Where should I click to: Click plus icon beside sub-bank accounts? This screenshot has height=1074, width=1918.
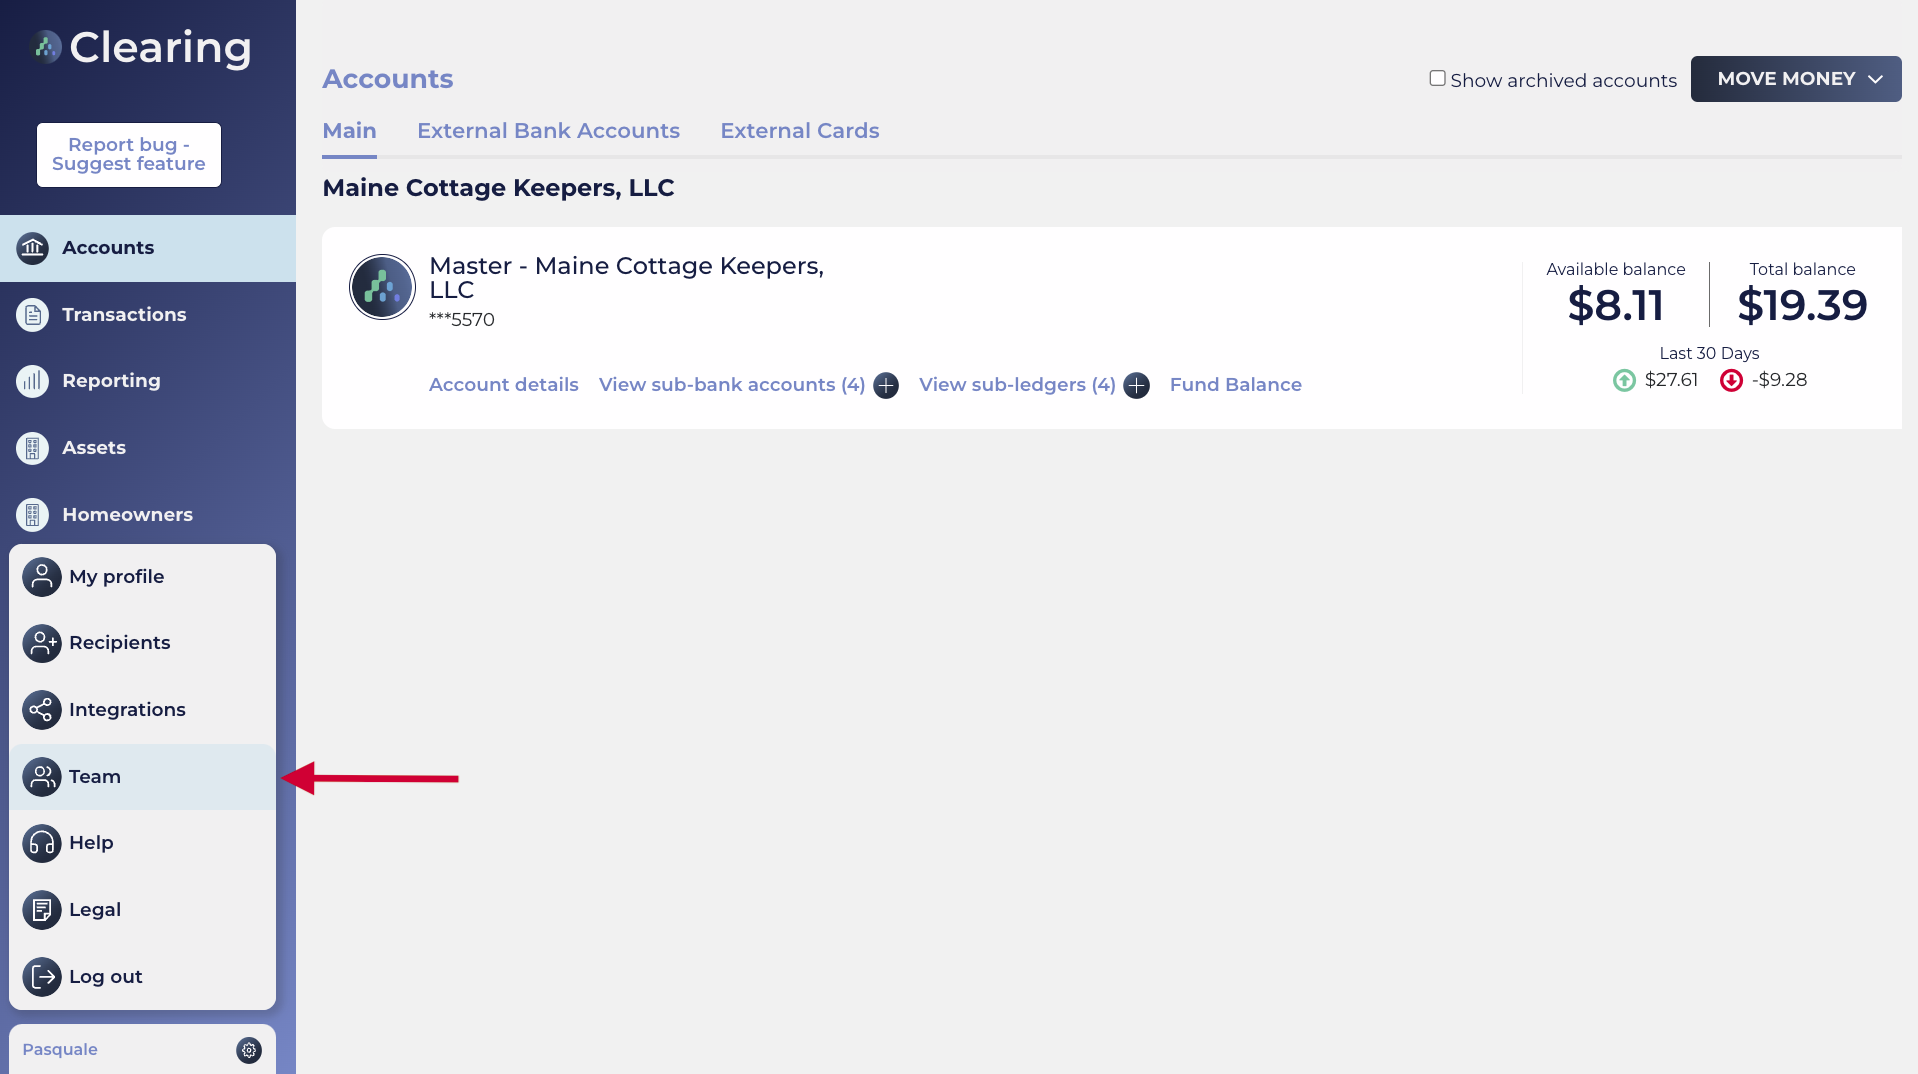click(886, 385)
